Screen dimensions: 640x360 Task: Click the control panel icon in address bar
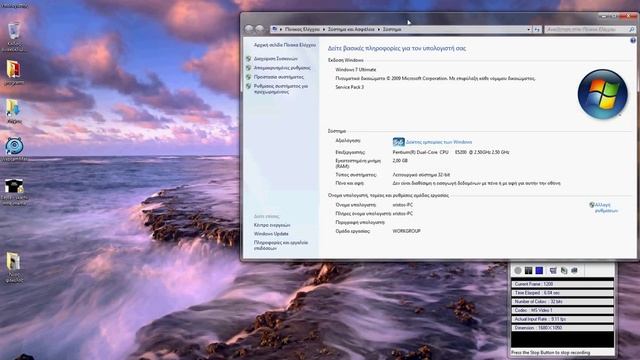[275, 29]
